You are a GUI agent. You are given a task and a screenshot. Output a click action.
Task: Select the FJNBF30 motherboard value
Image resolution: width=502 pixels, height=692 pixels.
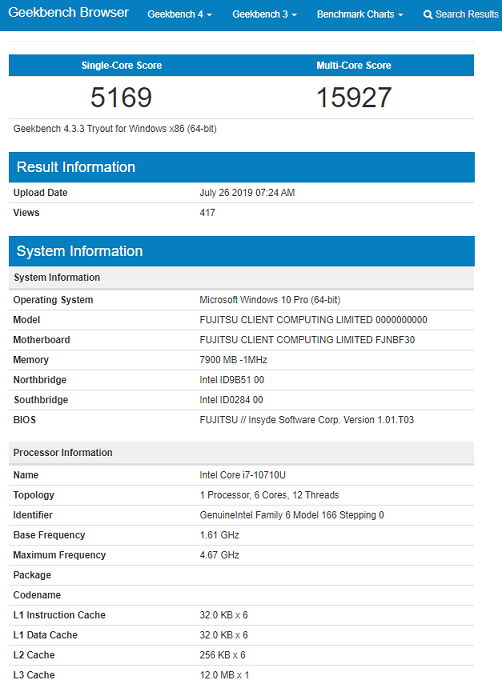pos(395,340)
